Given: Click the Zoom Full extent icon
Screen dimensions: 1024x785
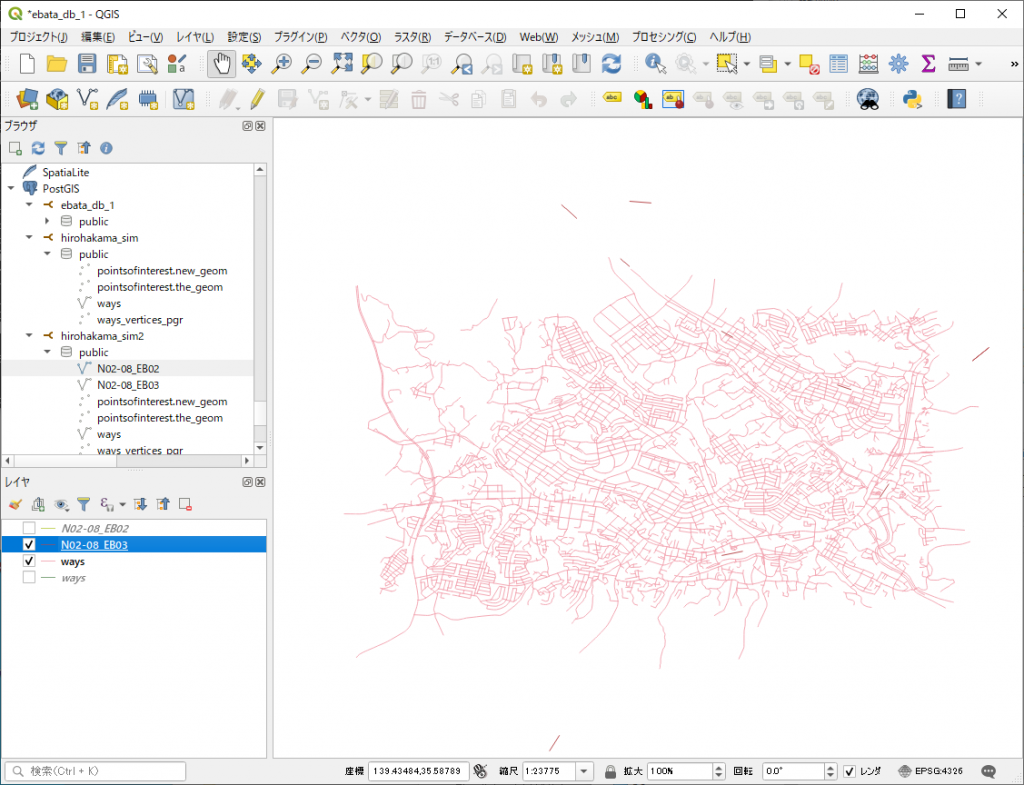Looking at the screenshot, I should tap(342, 64).
